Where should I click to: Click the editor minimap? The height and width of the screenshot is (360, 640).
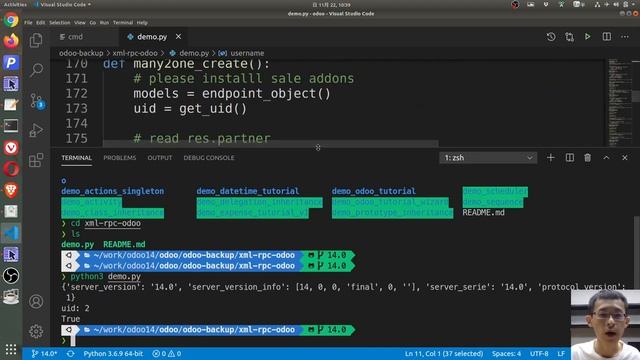[620, 102]
